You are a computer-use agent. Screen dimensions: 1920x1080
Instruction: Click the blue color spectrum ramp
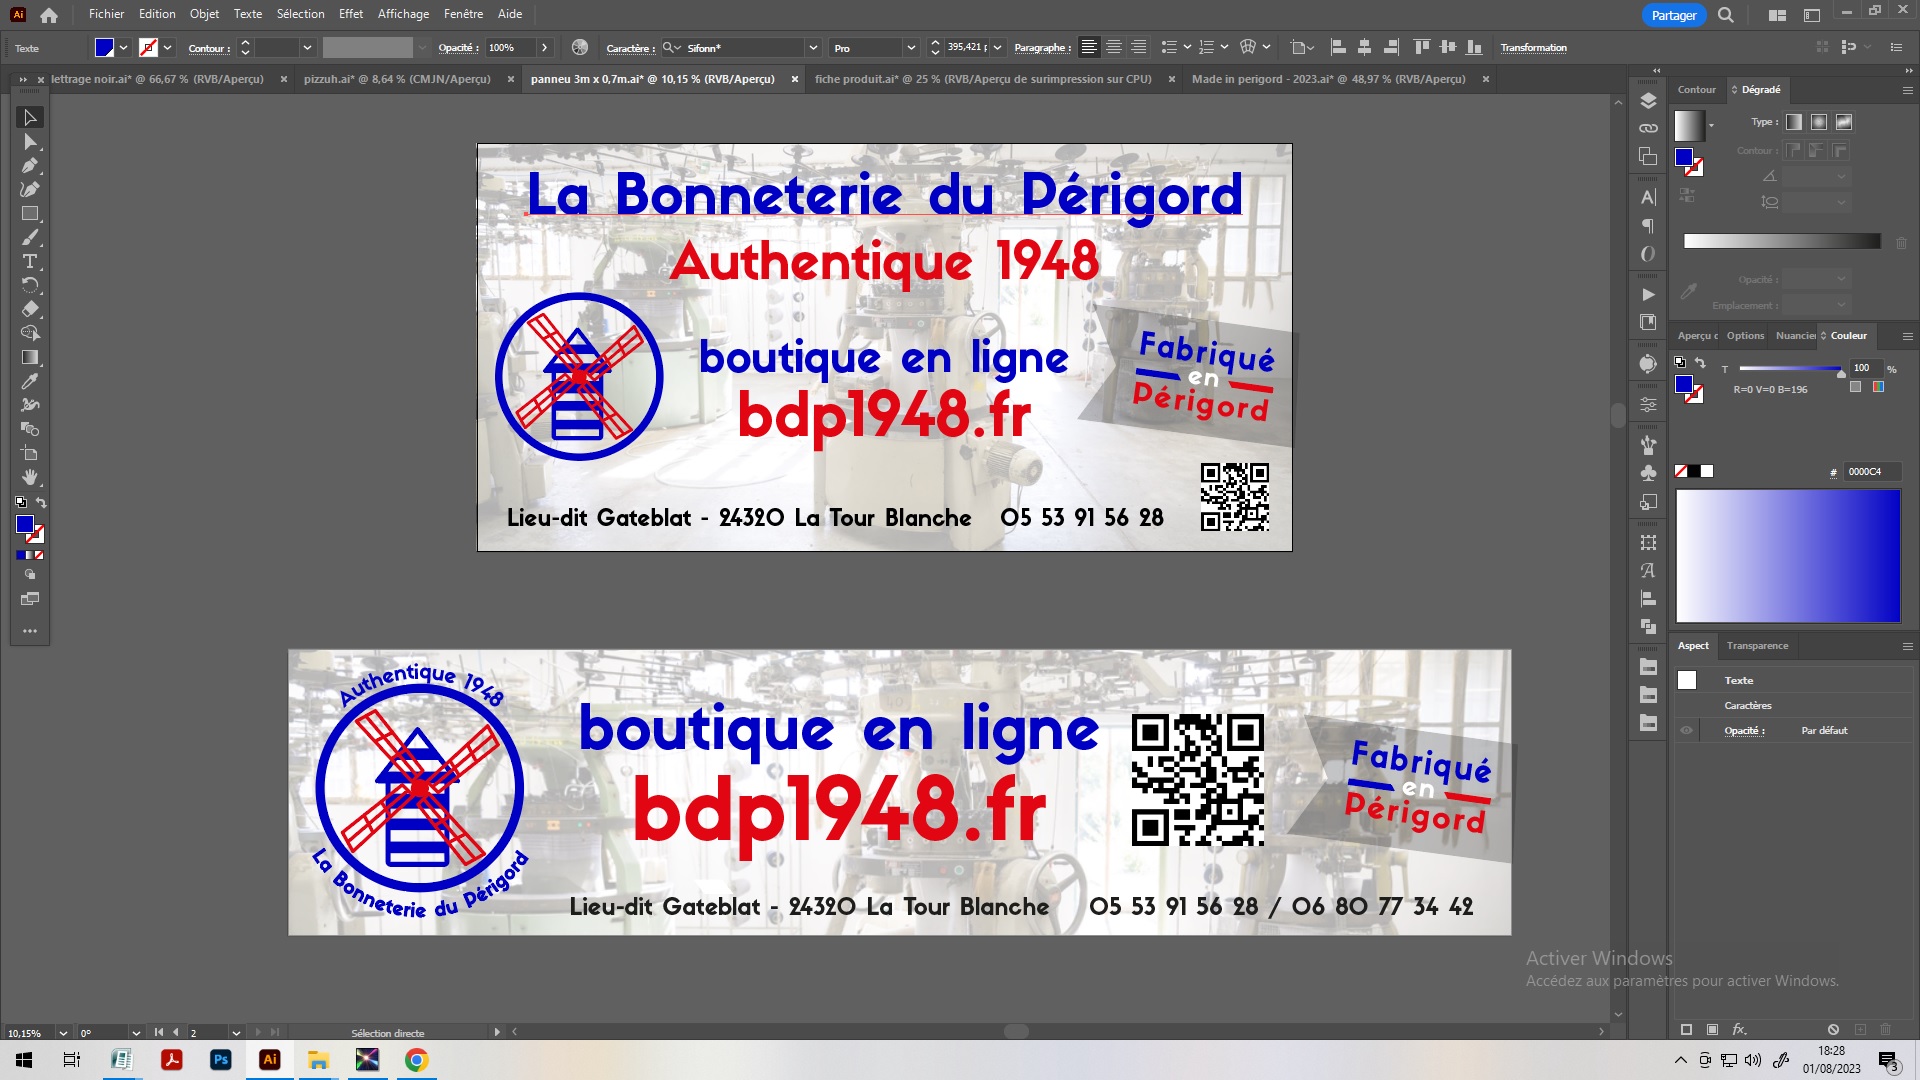point(1788,557)
